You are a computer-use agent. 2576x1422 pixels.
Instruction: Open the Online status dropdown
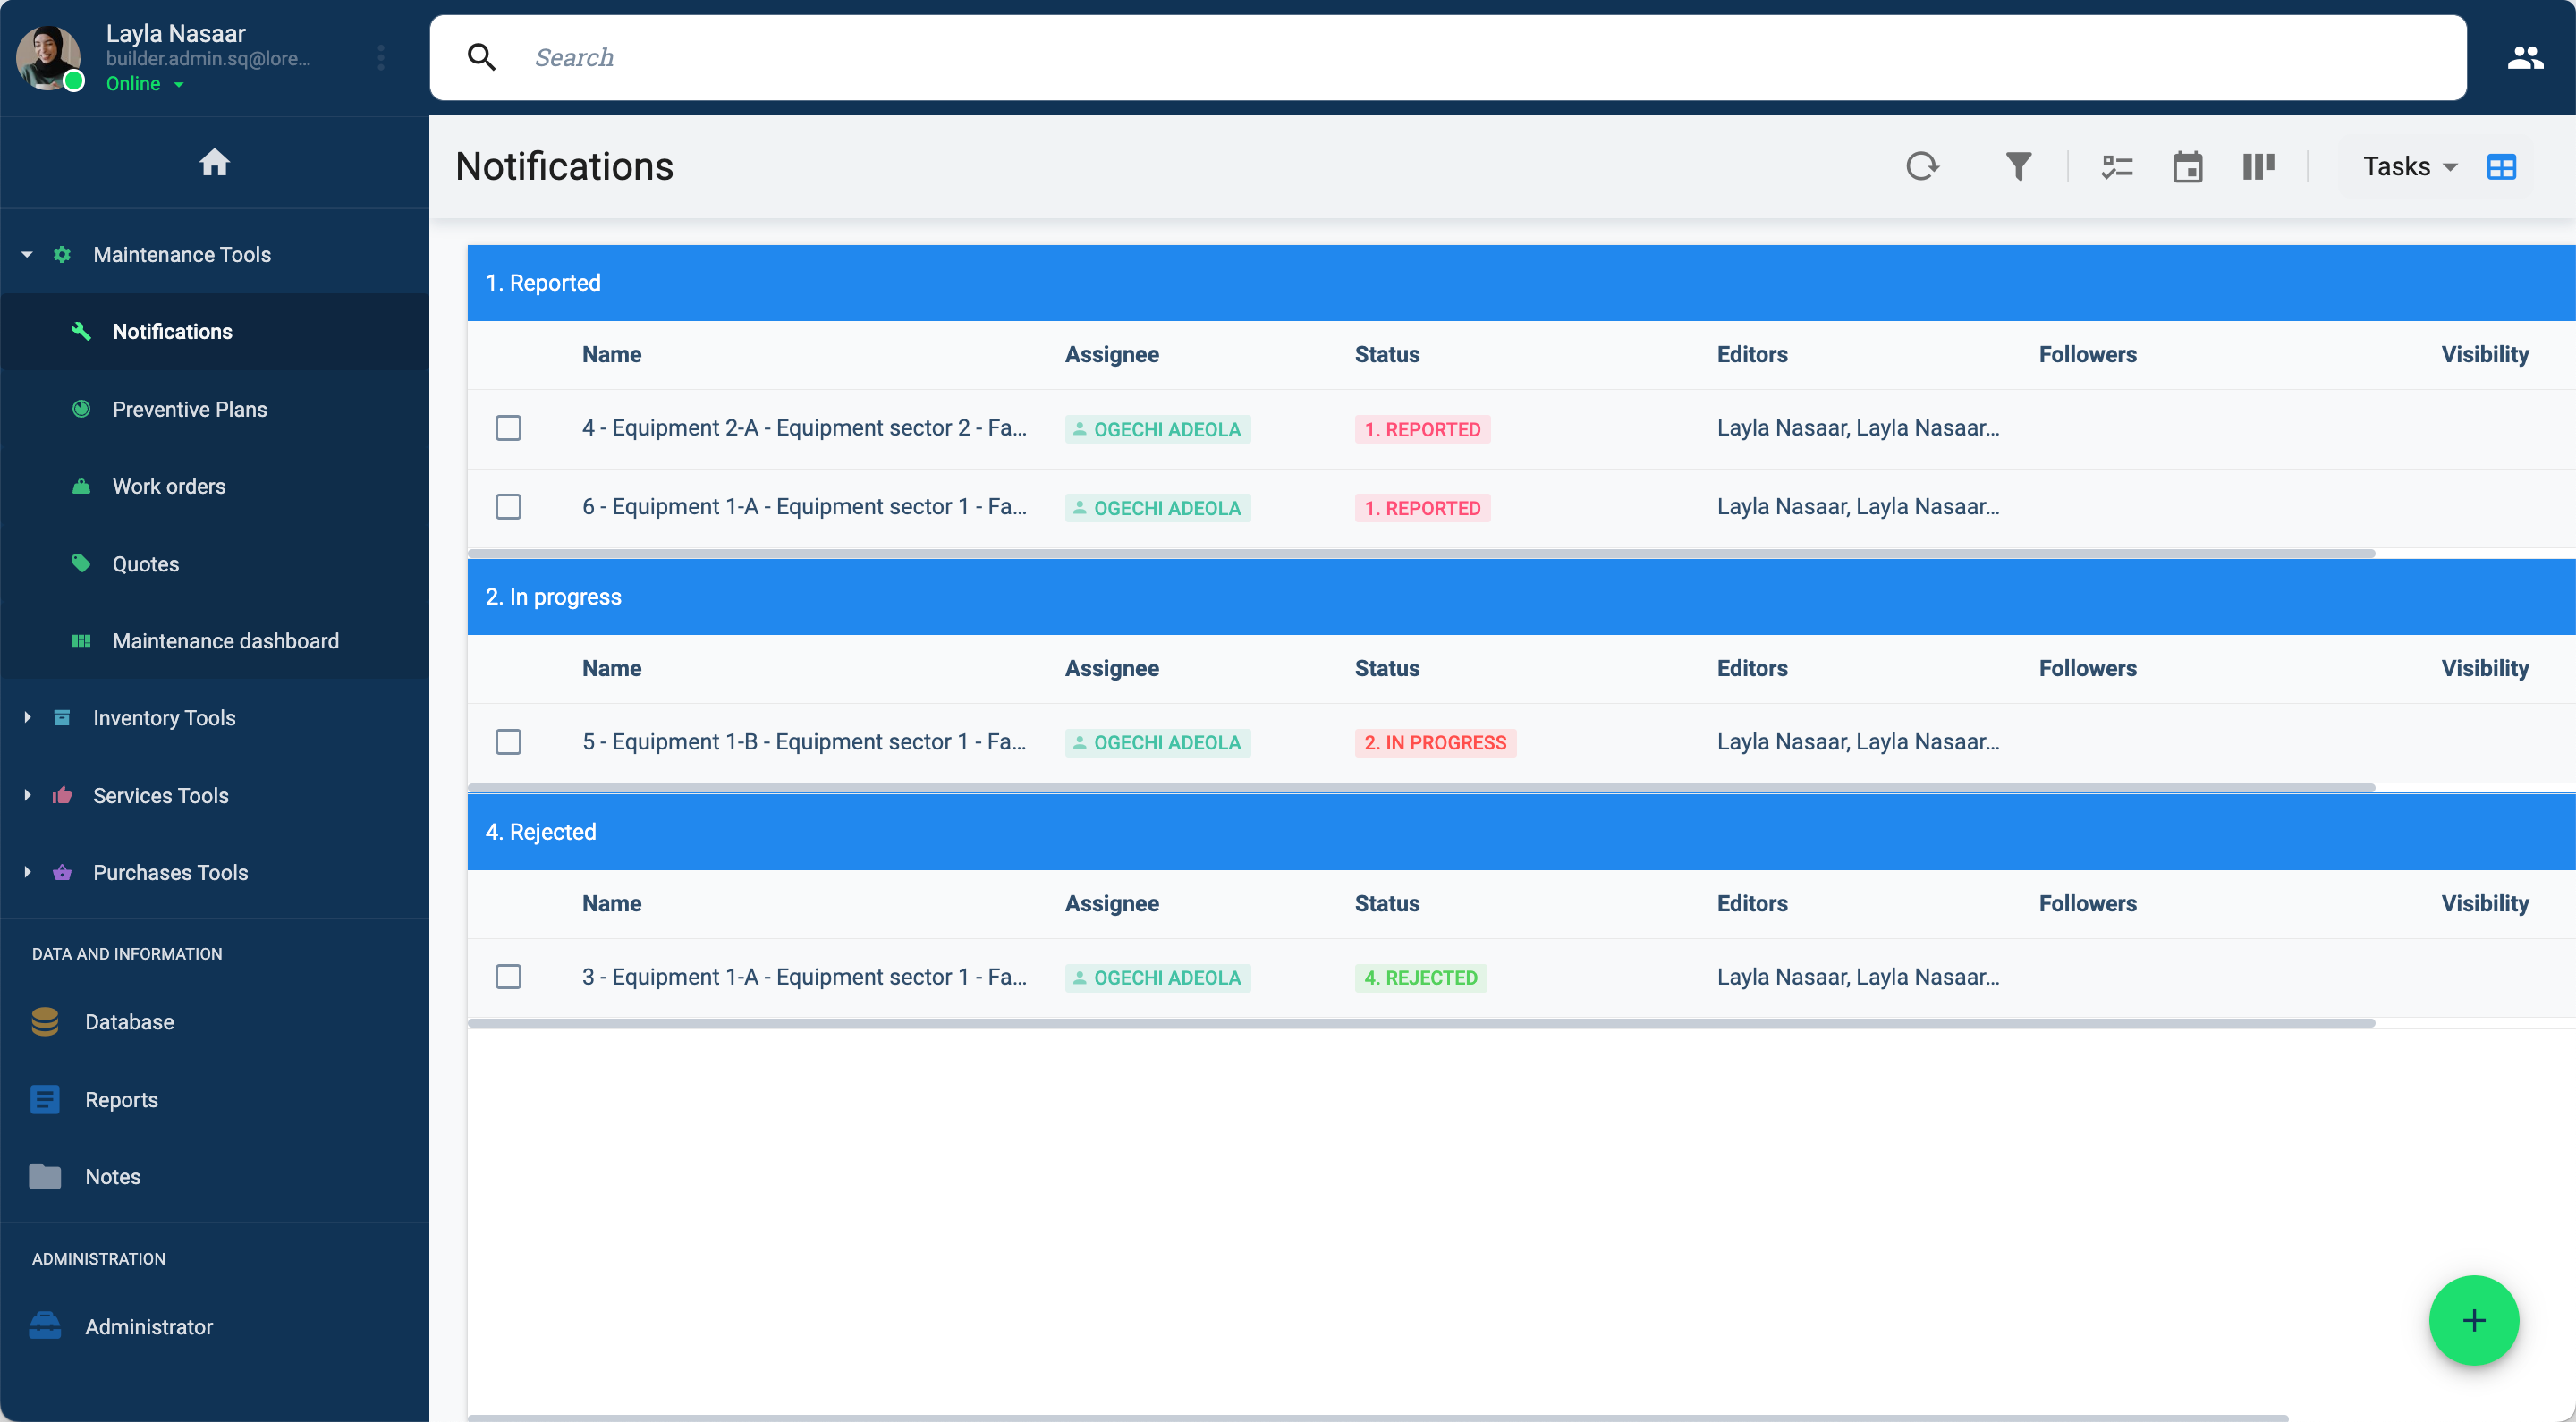click(145, 84)
